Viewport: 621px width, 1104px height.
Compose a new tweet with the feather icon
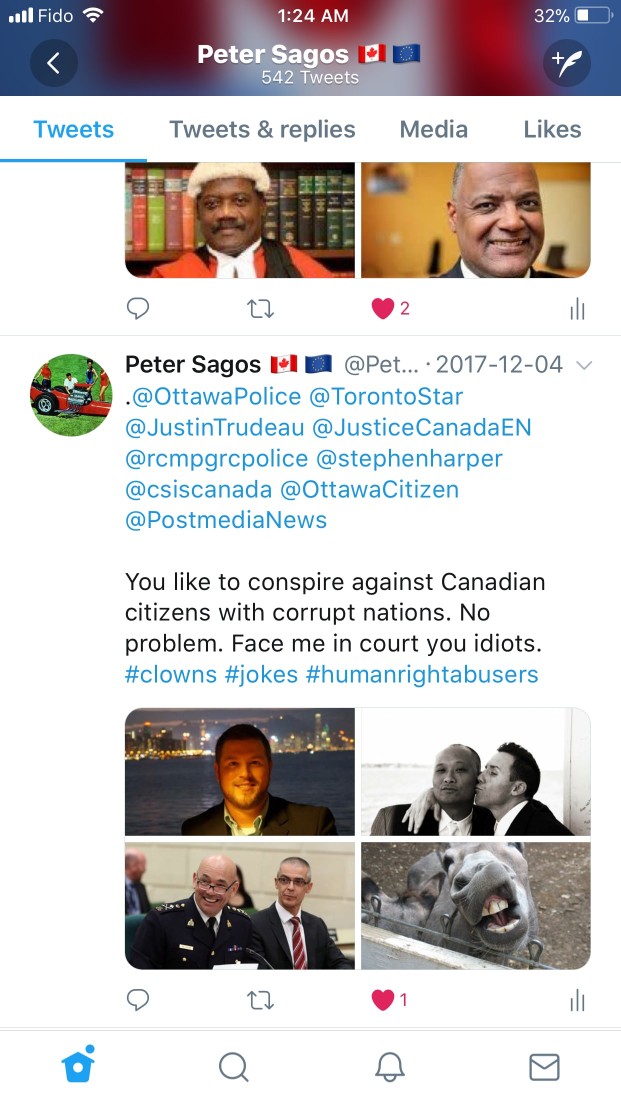567,63
